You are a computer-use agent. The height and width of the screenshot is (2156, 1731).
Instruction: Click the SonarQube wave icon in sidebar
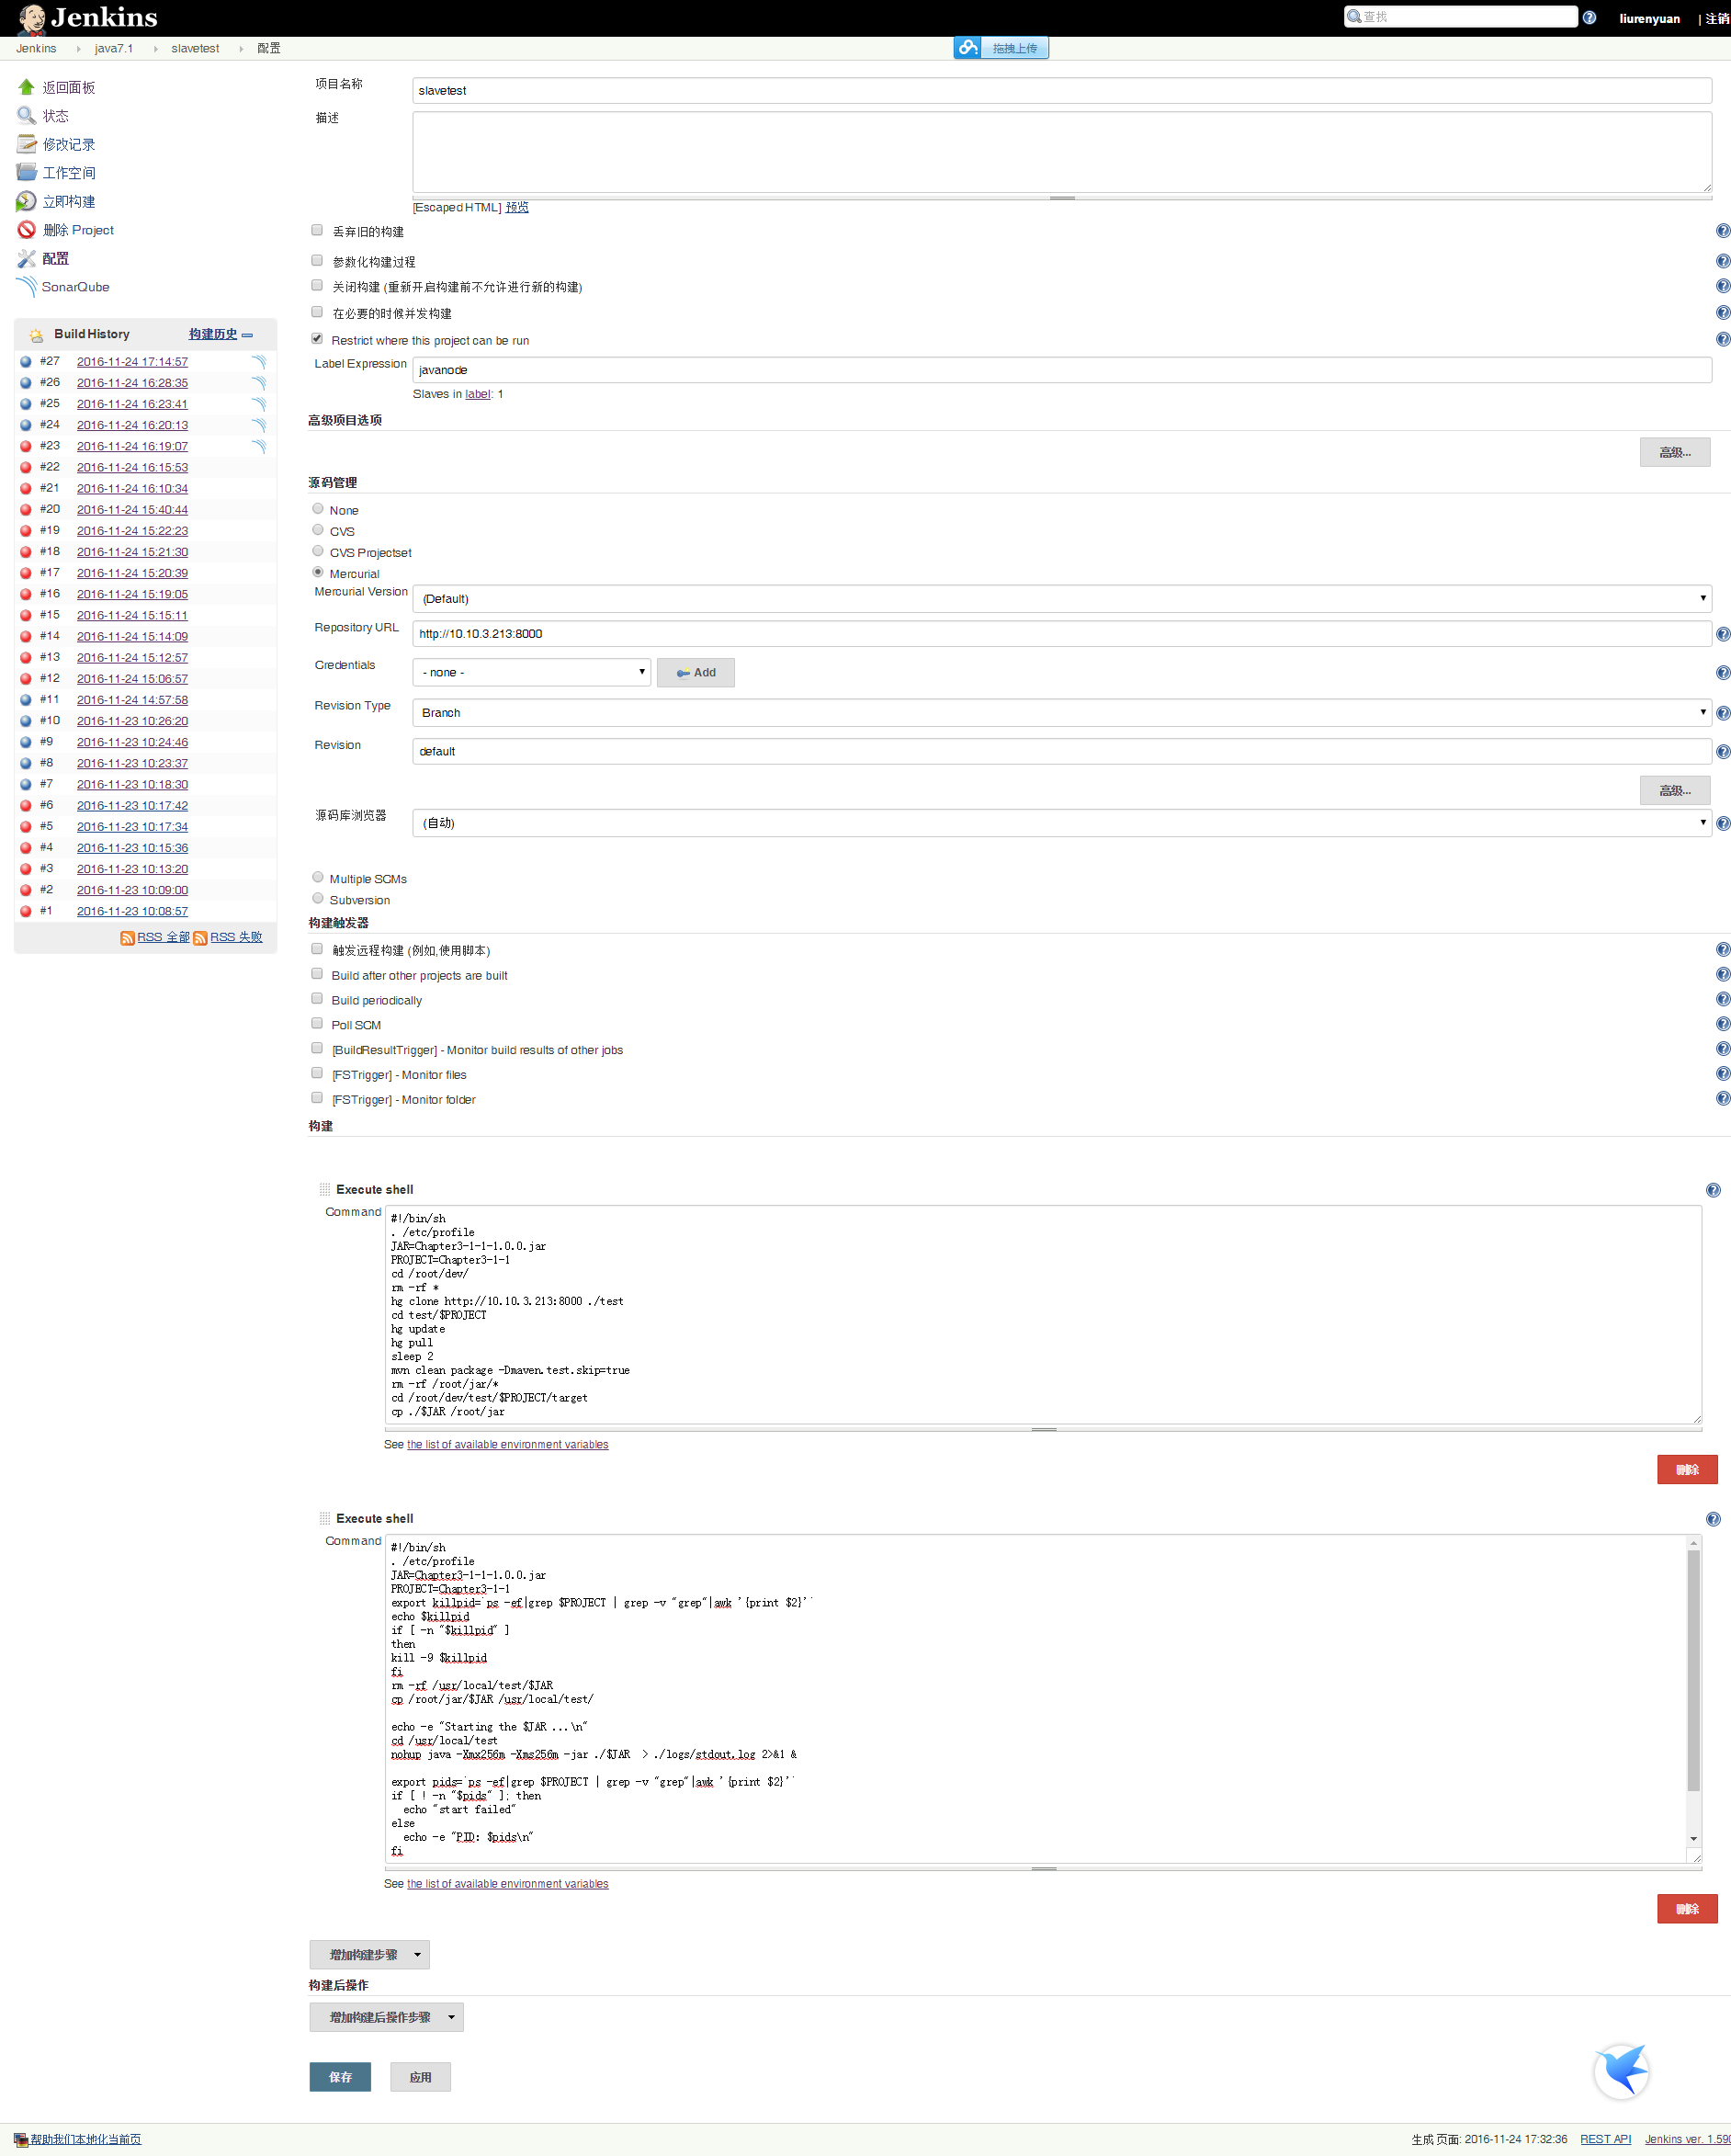[x=27, y=287]
